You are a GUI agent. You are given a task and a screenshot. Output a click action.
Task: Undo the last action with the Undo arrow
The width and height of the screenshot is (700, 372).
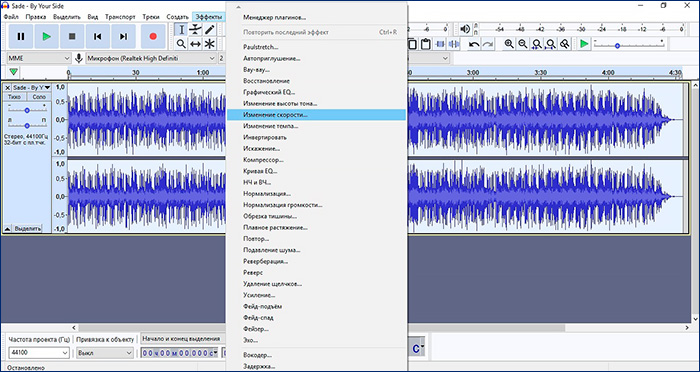[474, 44]
